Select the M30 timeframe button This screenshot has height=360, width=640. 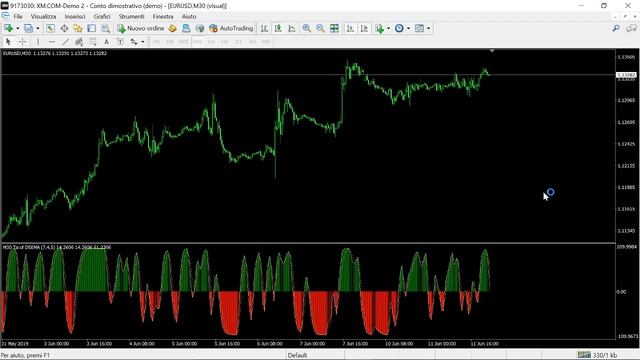198,42
